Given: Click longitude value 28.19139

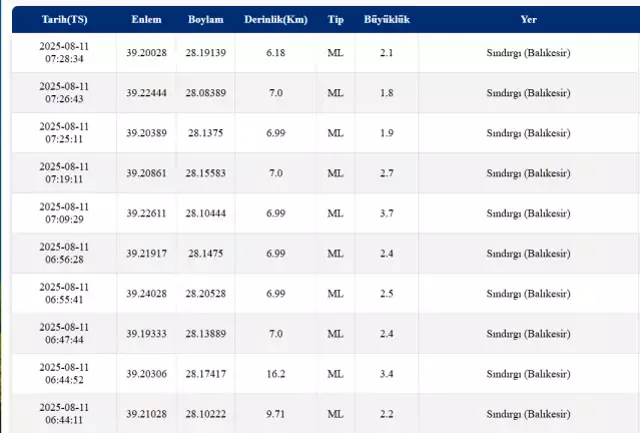Looking at the screenshot, I should point(206,53).
